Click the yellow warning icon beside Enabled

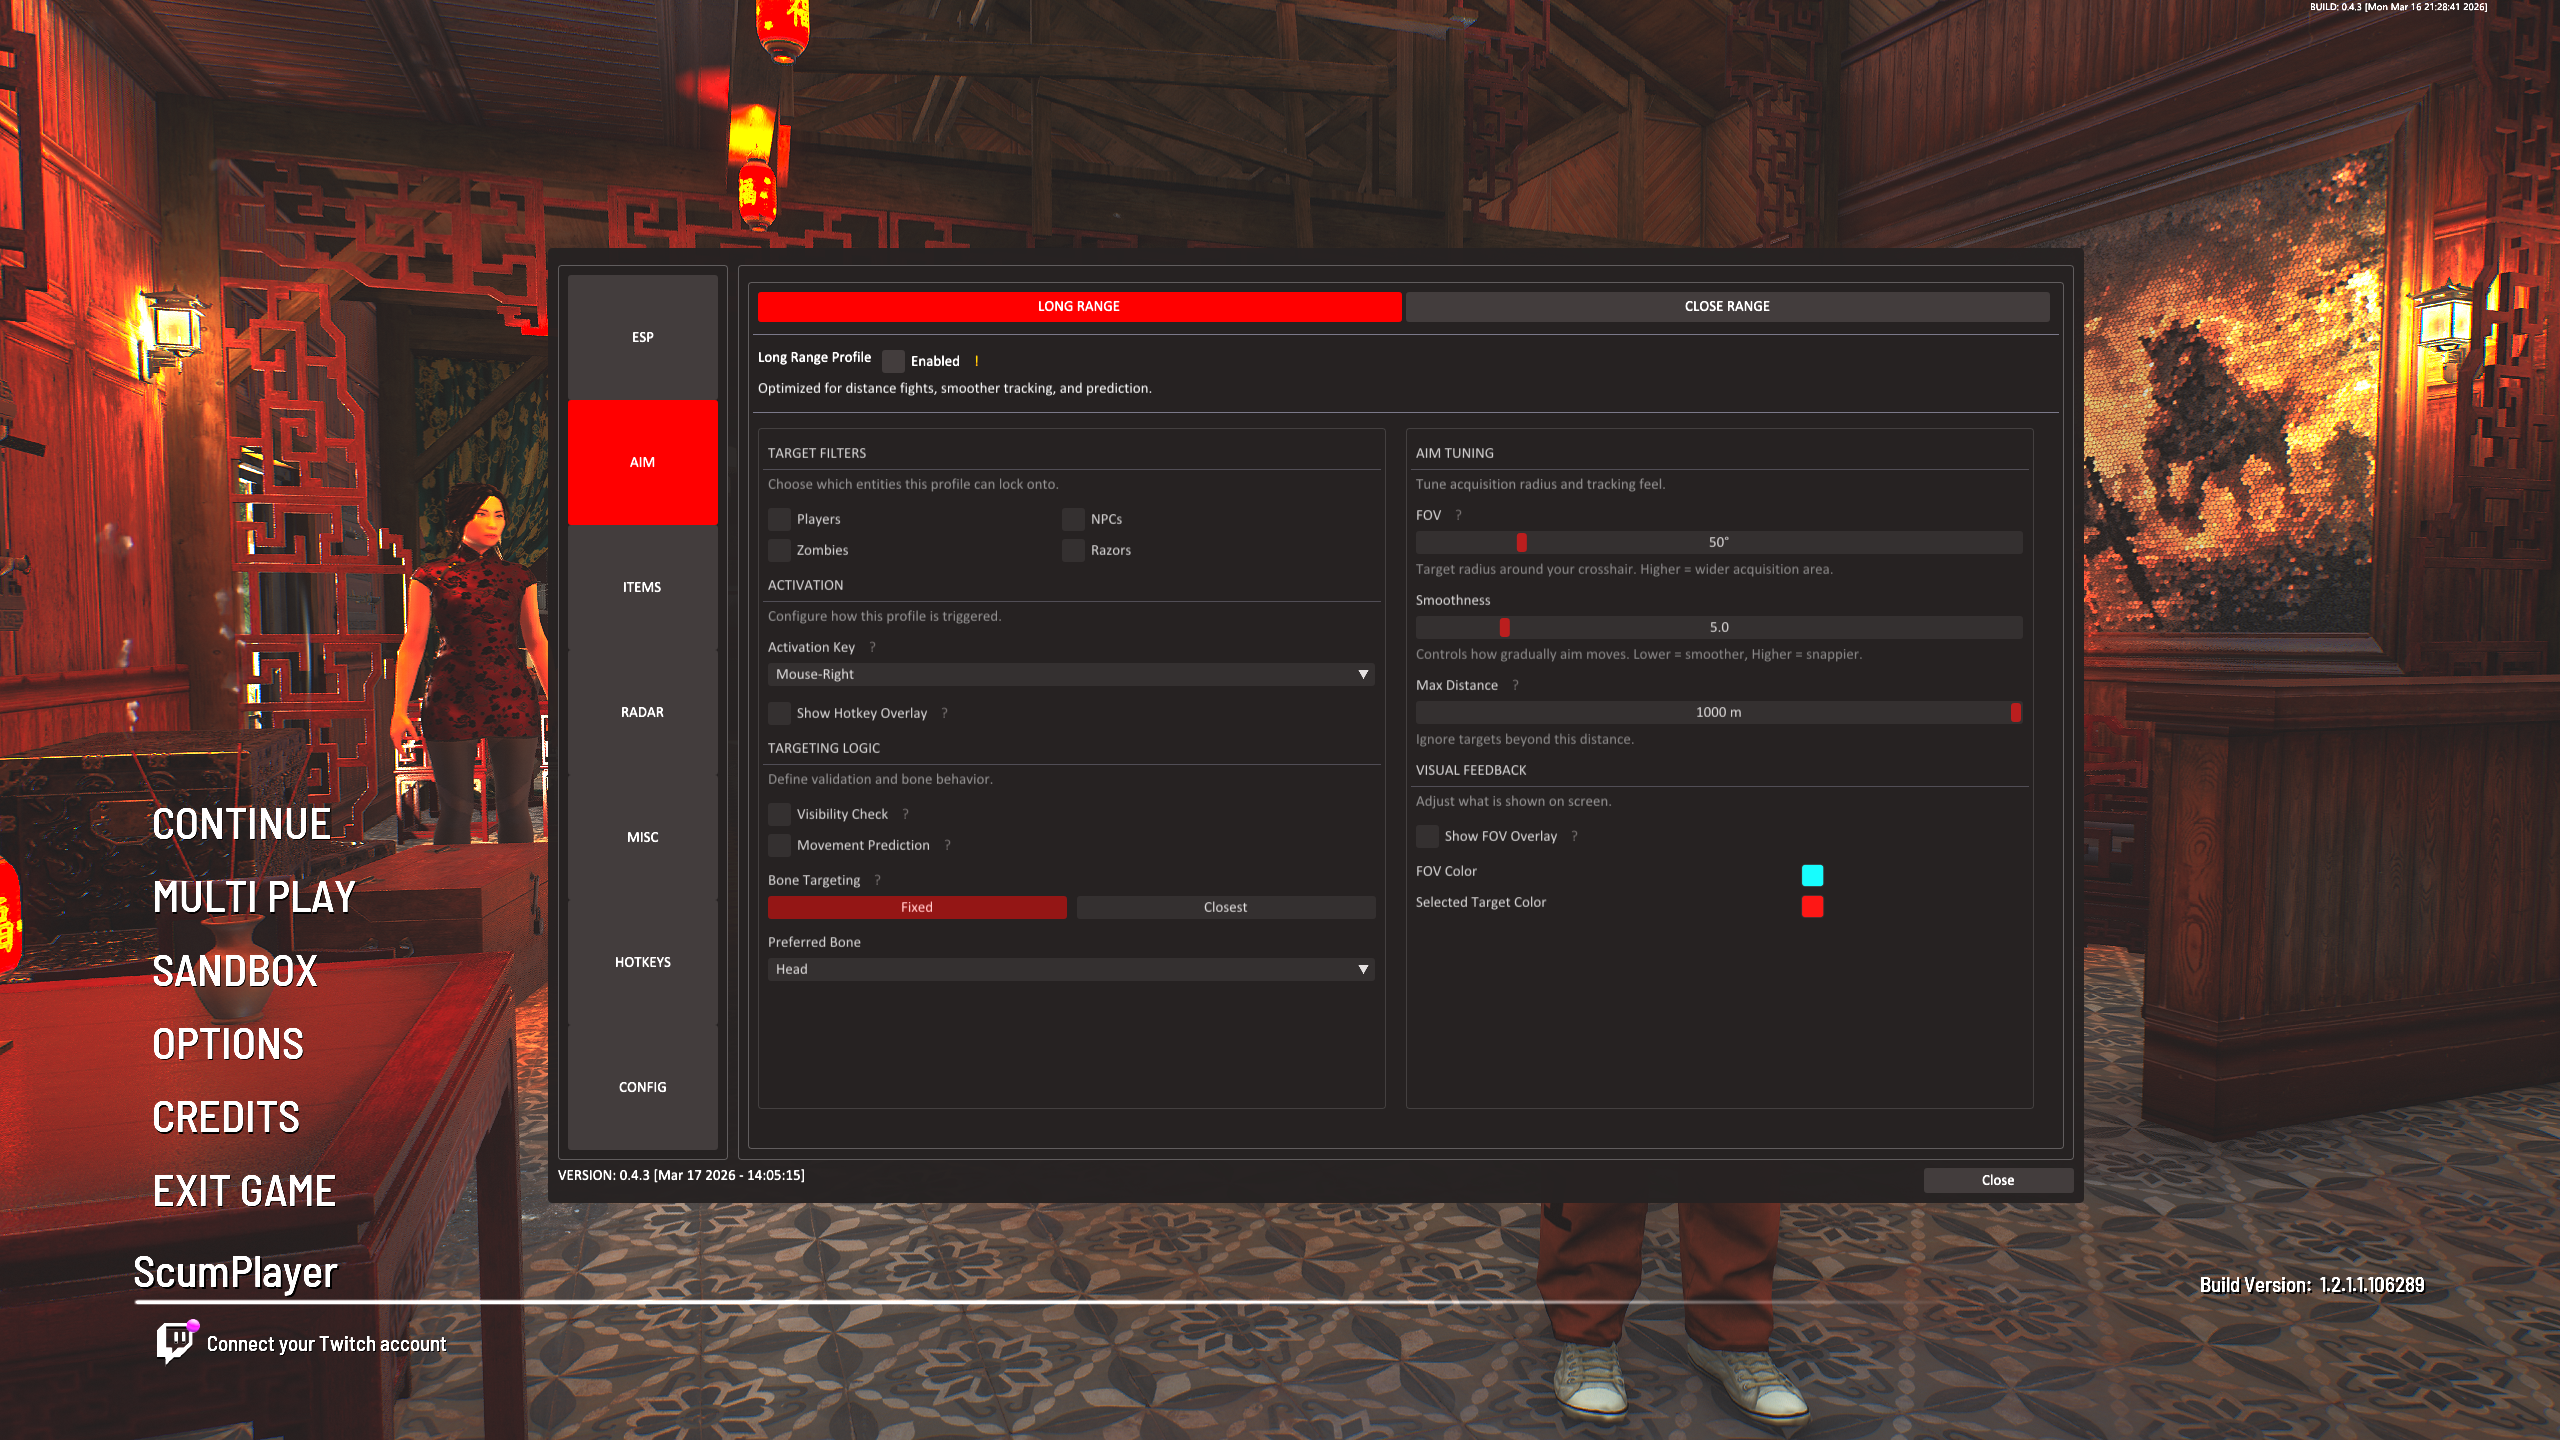[977, 361]
